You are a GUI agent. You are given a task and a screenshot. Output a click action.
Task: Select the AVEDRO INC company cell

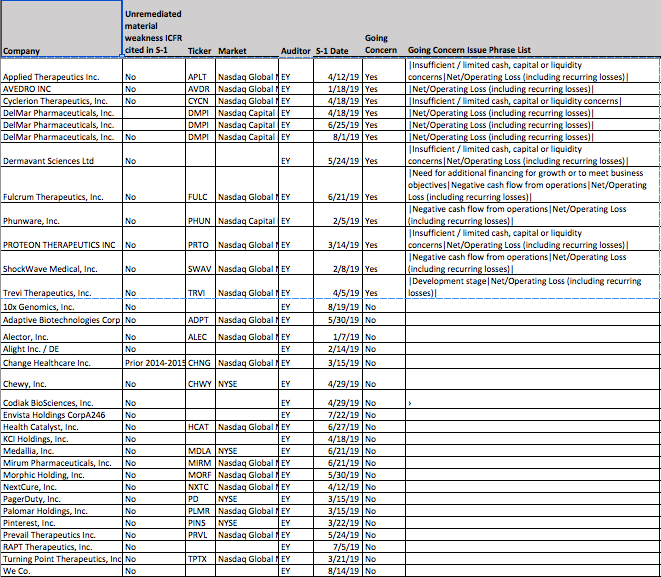pyautogui.click(x=62, y=89)
